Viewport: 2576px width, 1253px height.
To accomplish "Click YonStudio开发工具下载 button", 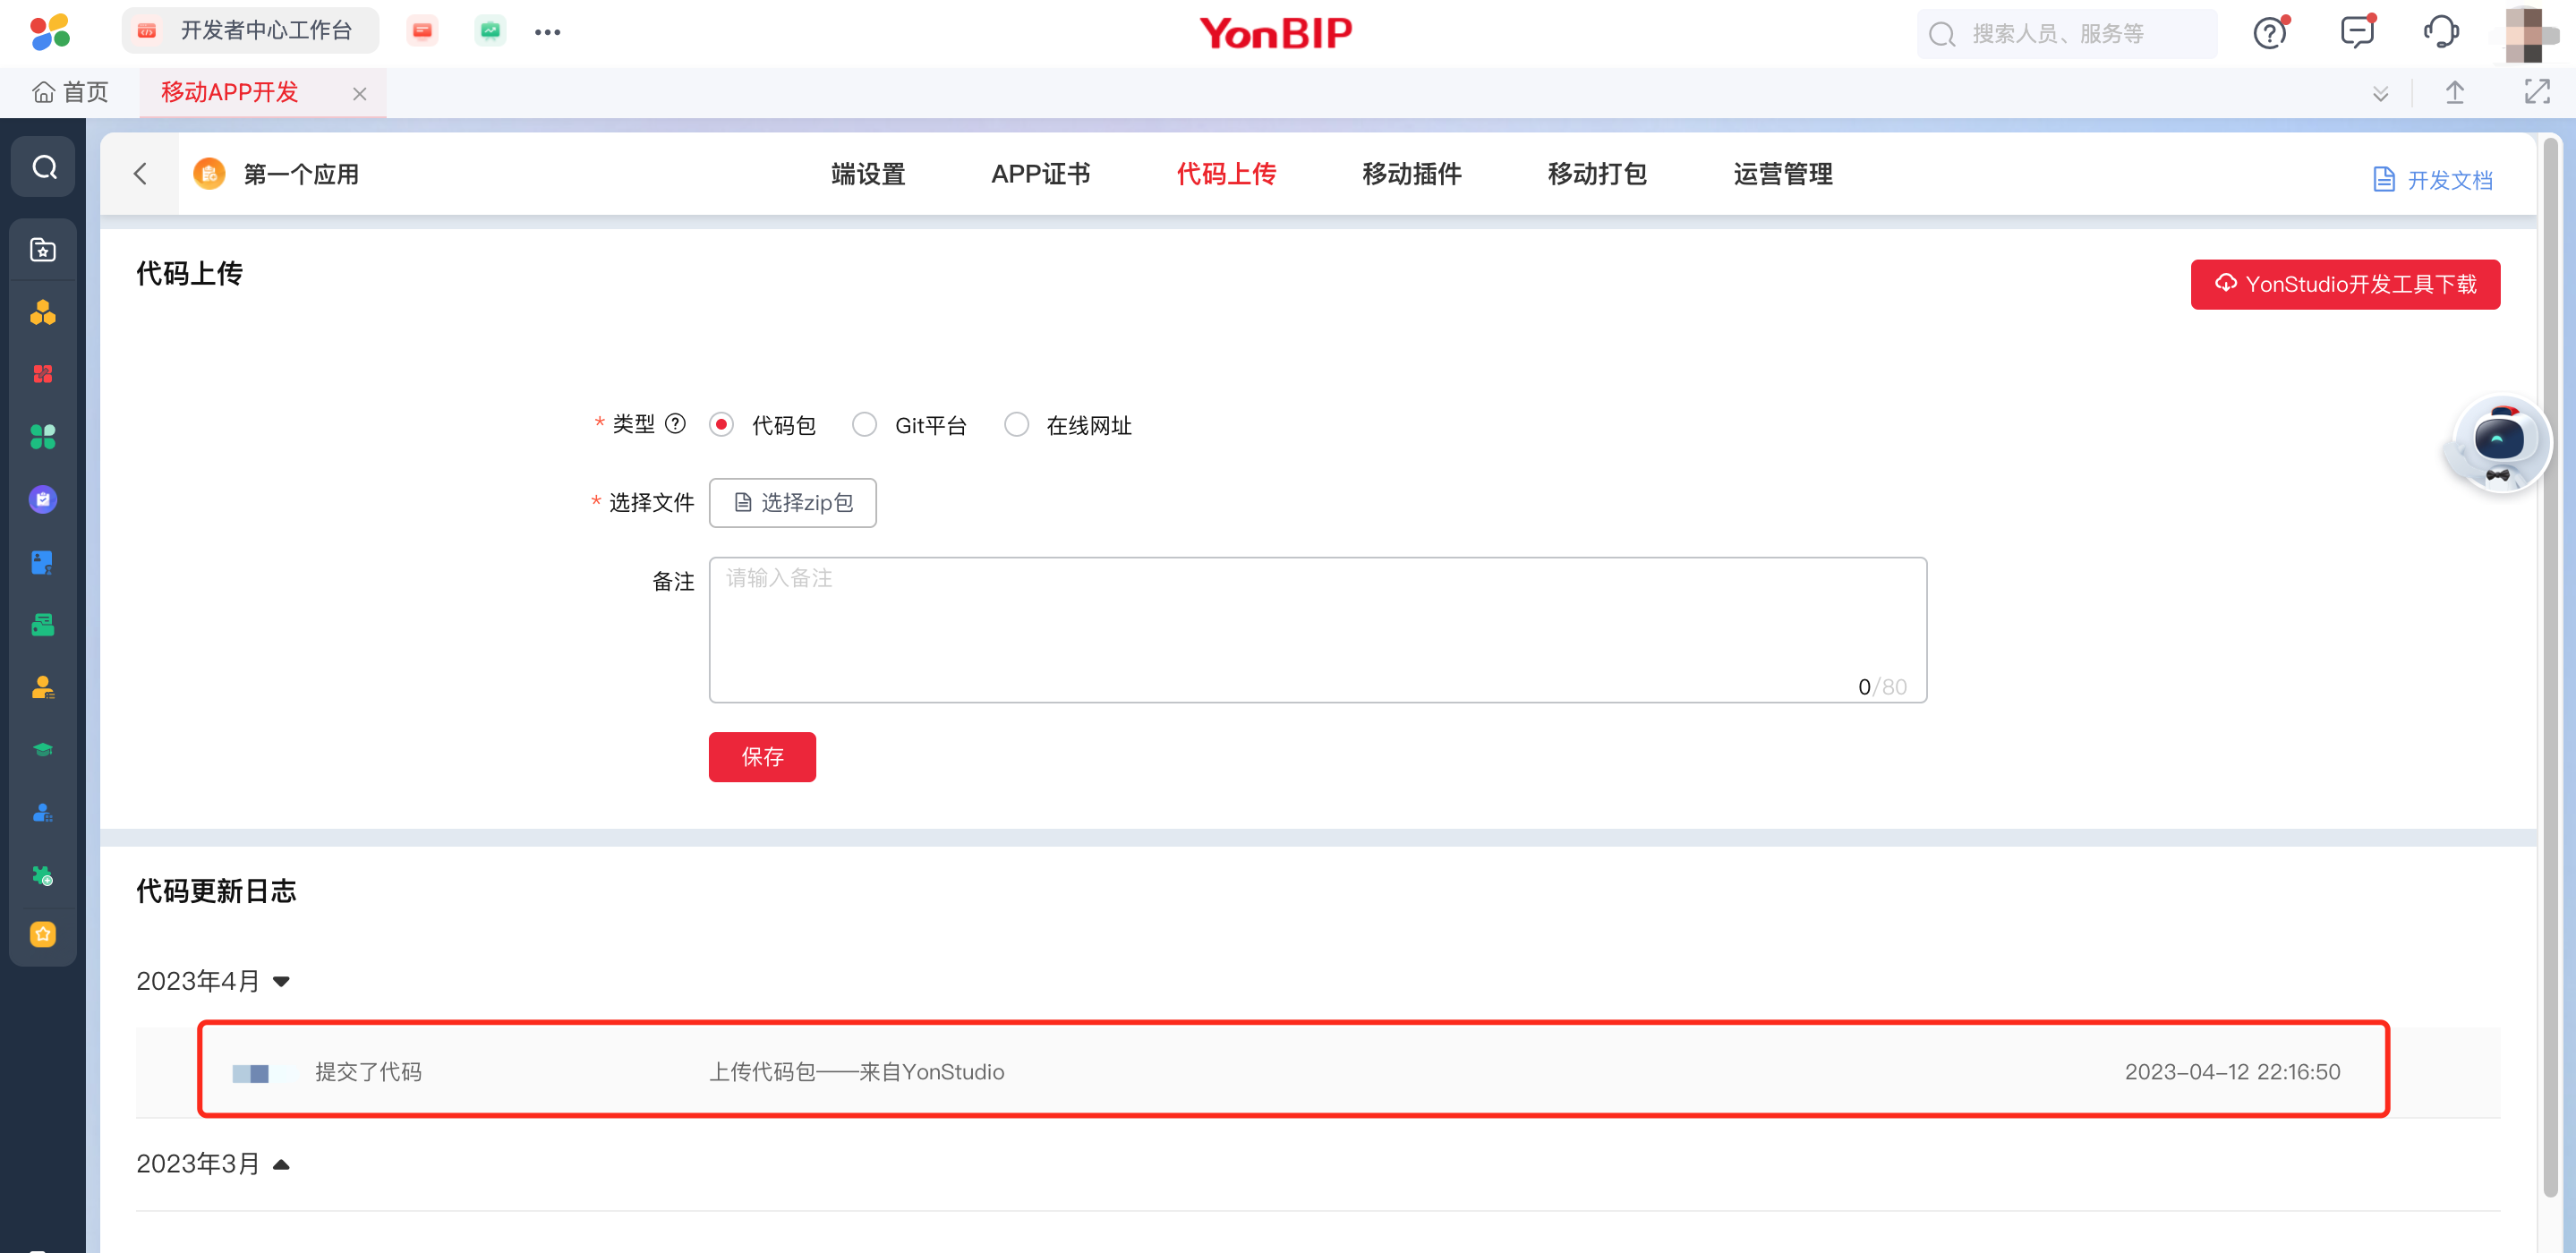I will pyautogui.click(x=2344, y=285).
